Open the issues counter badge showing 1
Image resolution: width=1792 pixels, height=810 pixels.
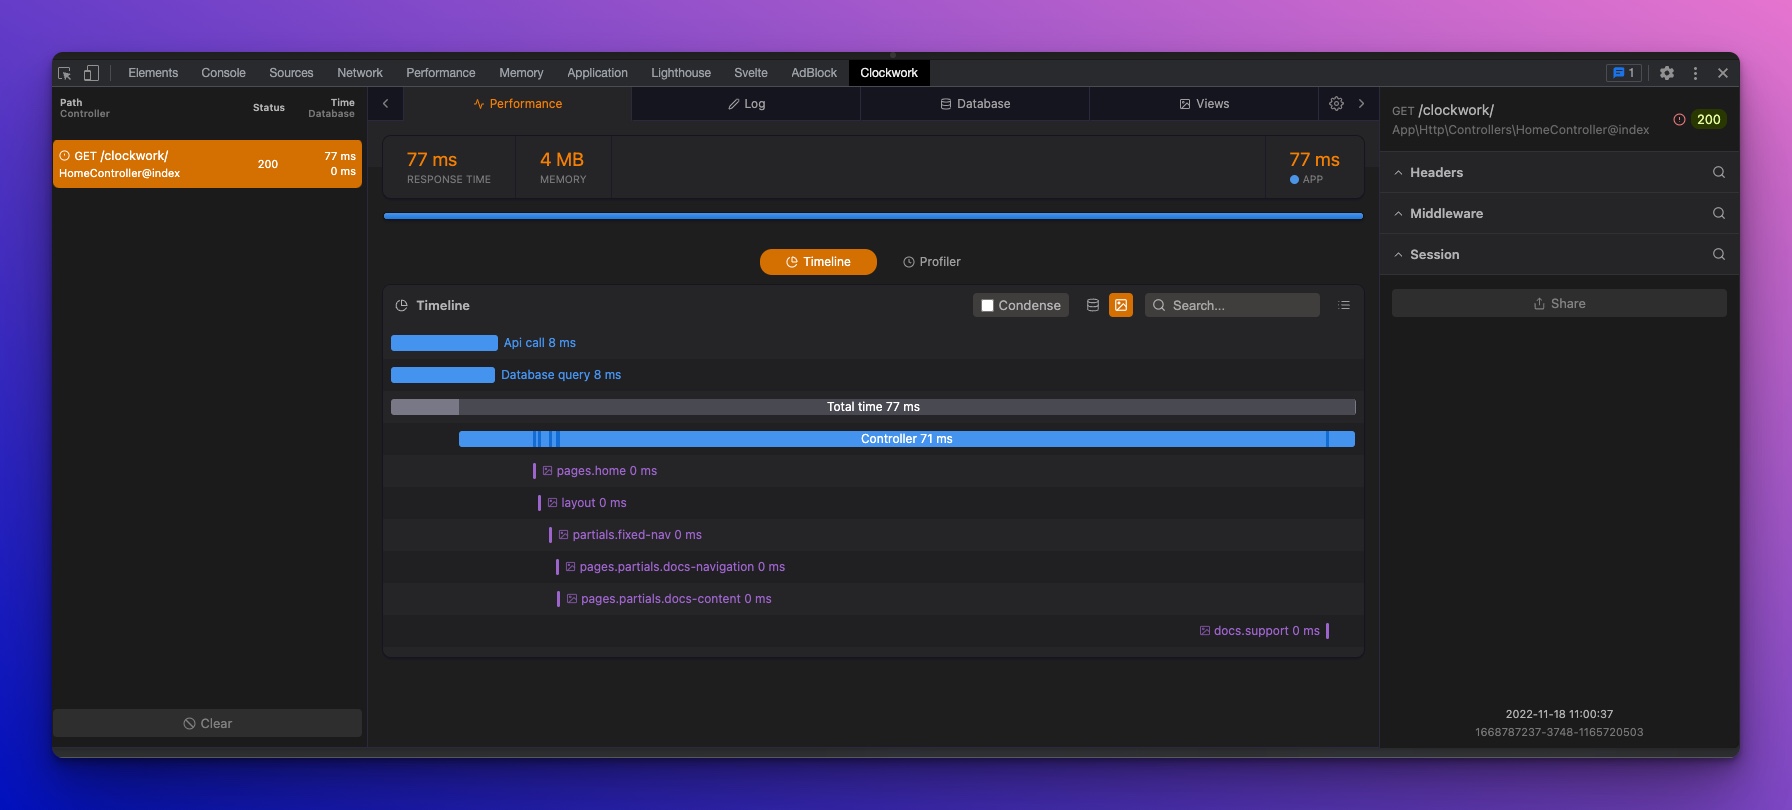pos(1624,73)
